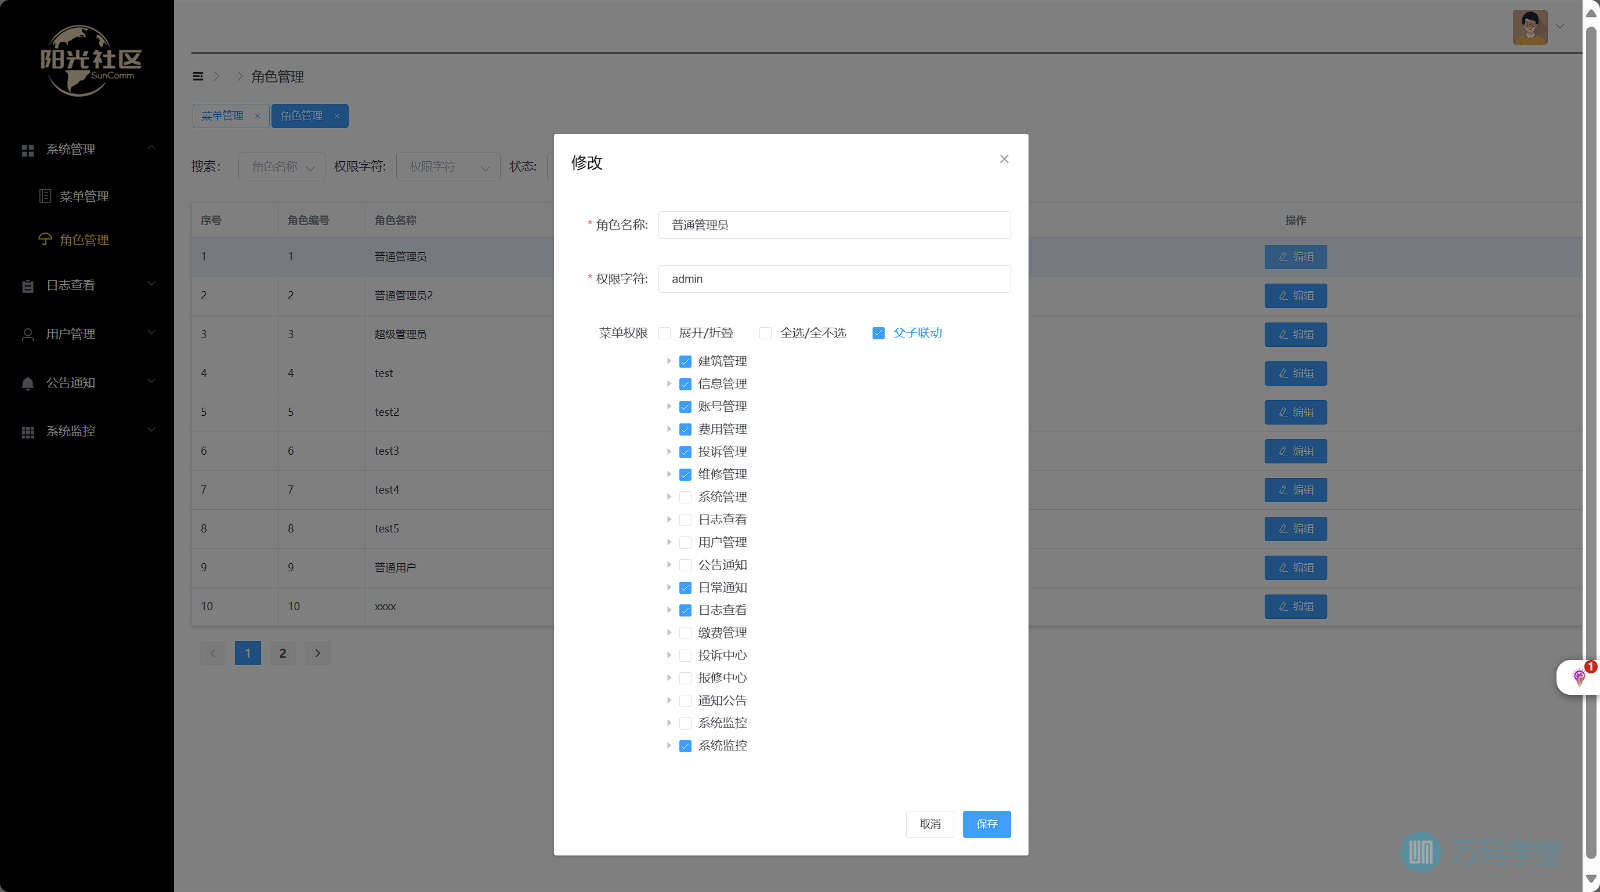Click the 角色管理 umbrella icon in sidebar

point(45,240)
